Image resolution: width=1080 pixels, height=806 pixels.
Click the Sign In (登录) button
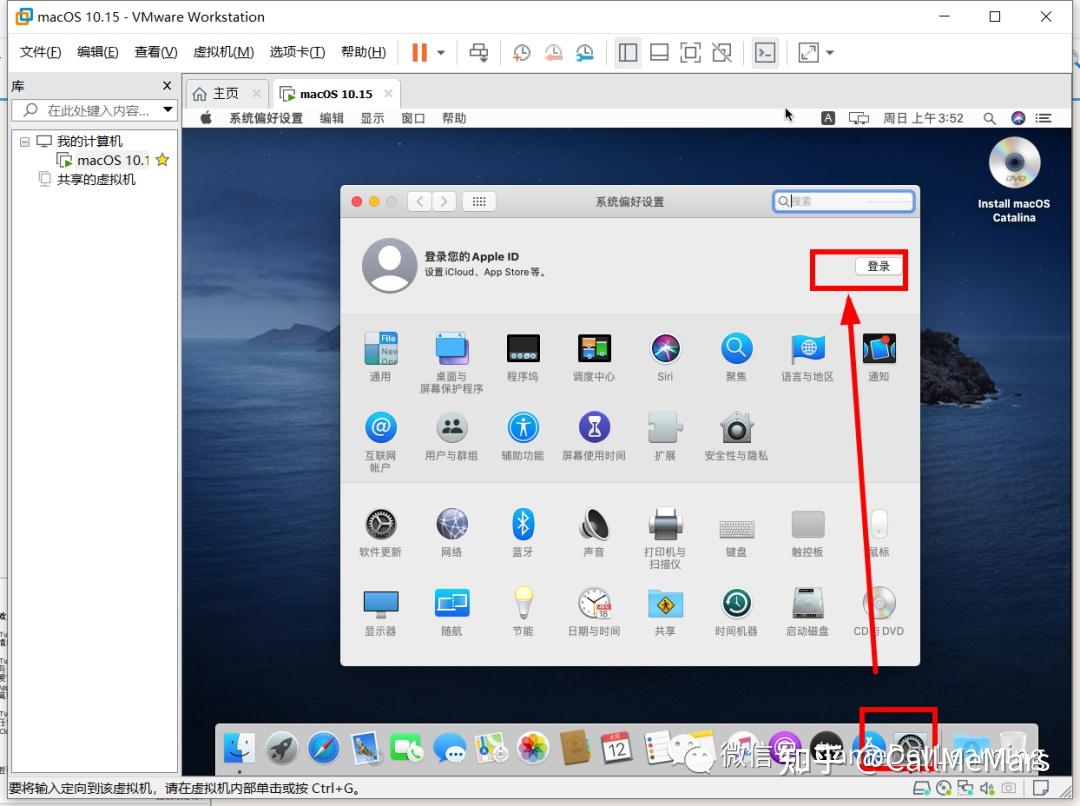click(878, 266)
